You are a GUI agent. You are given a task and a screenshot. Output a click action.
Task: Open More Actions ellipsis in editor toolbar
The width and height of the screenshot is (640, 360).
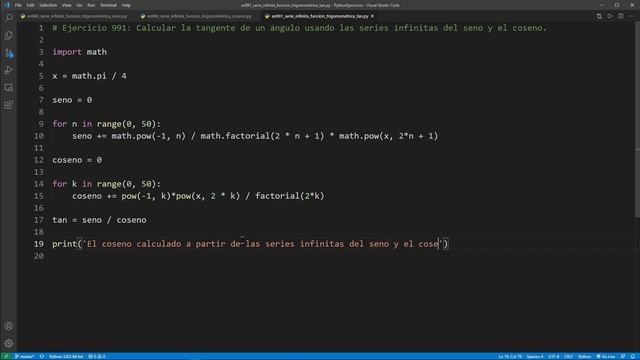631,16
